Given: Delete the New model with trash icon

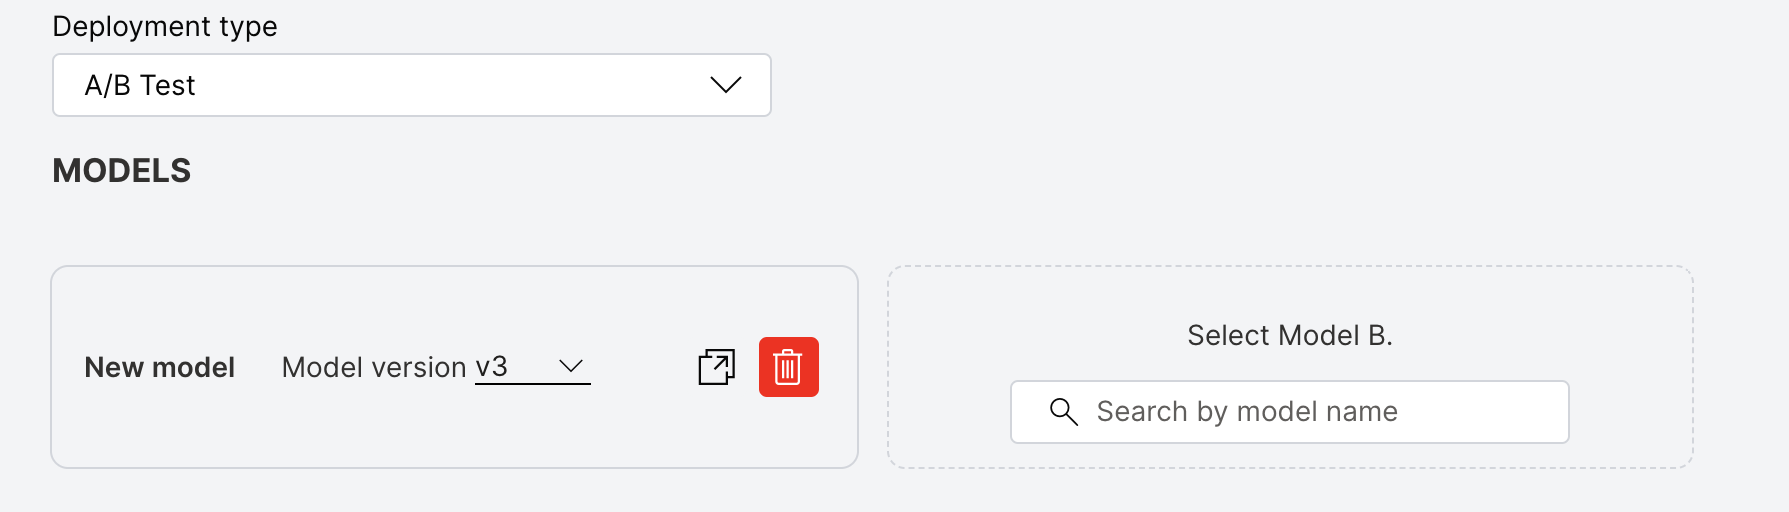Looking at the screenshot, I should click(x=788, y=367).
